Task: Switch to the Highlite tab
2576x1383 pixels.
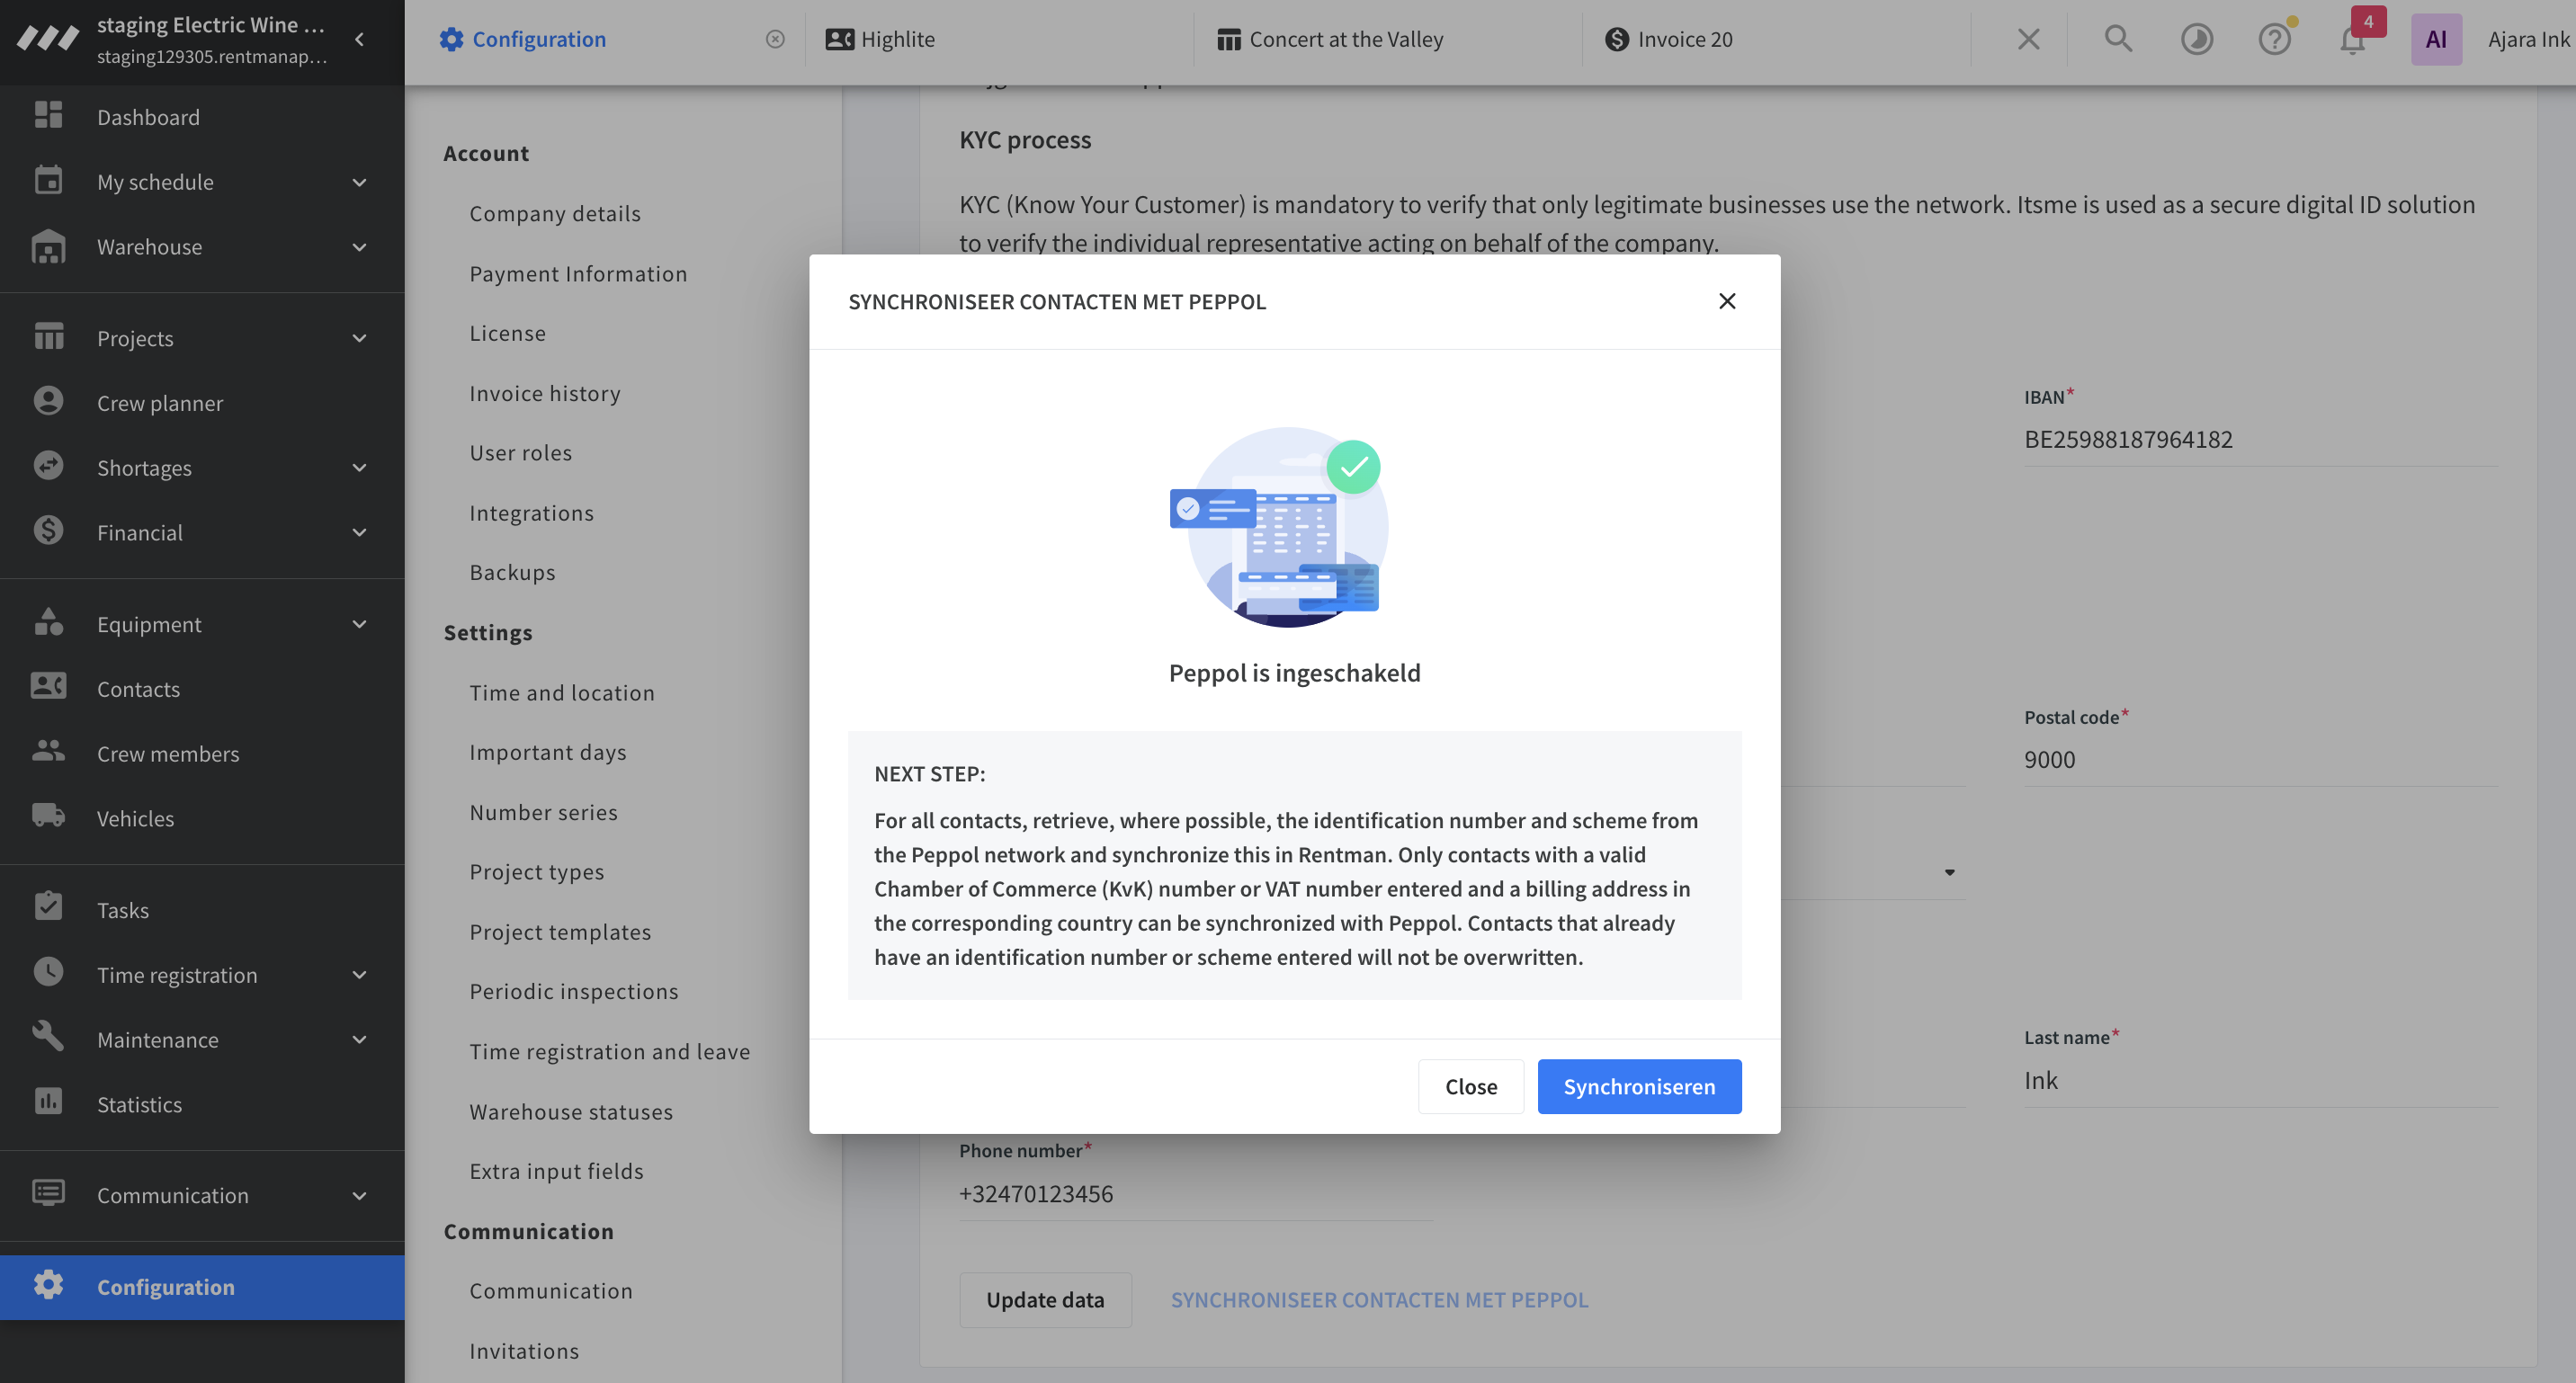Action: 880,39
